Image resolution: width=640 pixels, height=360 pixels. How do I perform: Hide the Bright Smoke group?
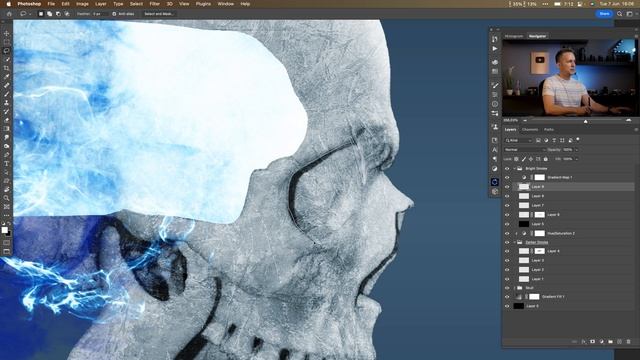click(507, 168)
